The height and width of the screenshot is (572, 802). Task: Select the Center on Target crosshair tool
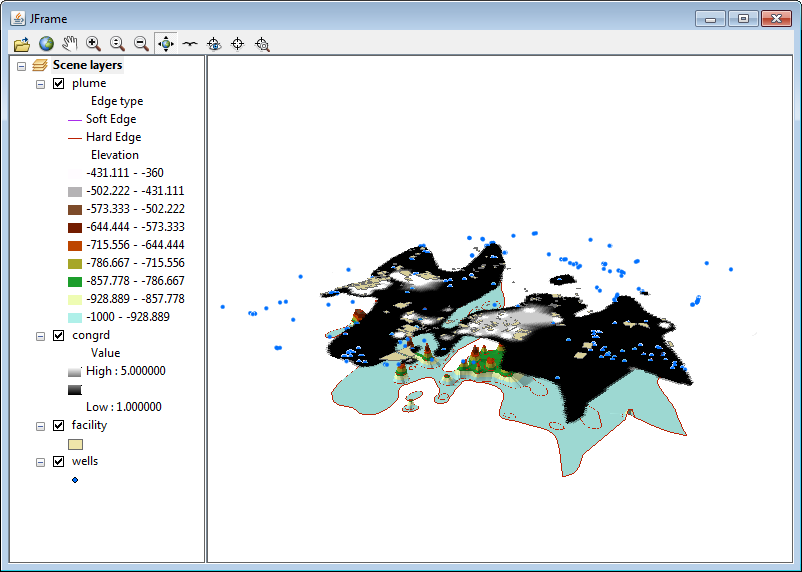pos(238,44)
